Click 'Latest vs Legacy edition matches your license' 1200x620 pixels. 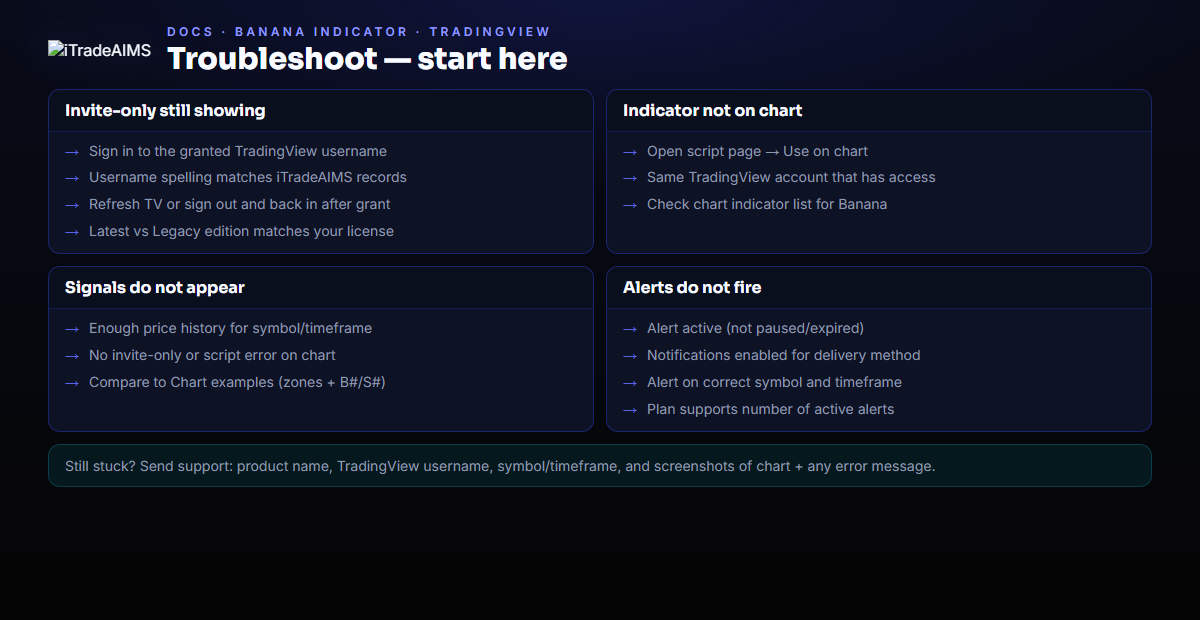241,231
